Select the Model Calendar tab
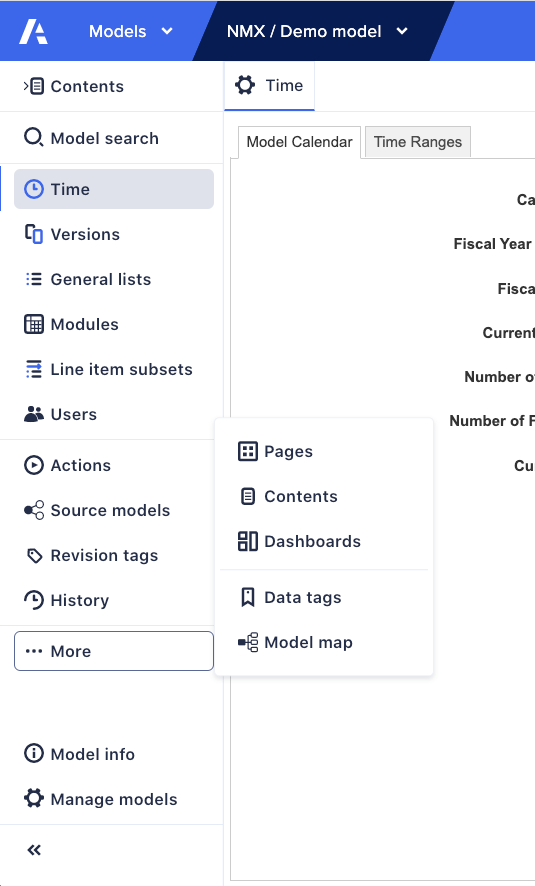The width and height of the screenshot is (535, 886). point(299,142)
